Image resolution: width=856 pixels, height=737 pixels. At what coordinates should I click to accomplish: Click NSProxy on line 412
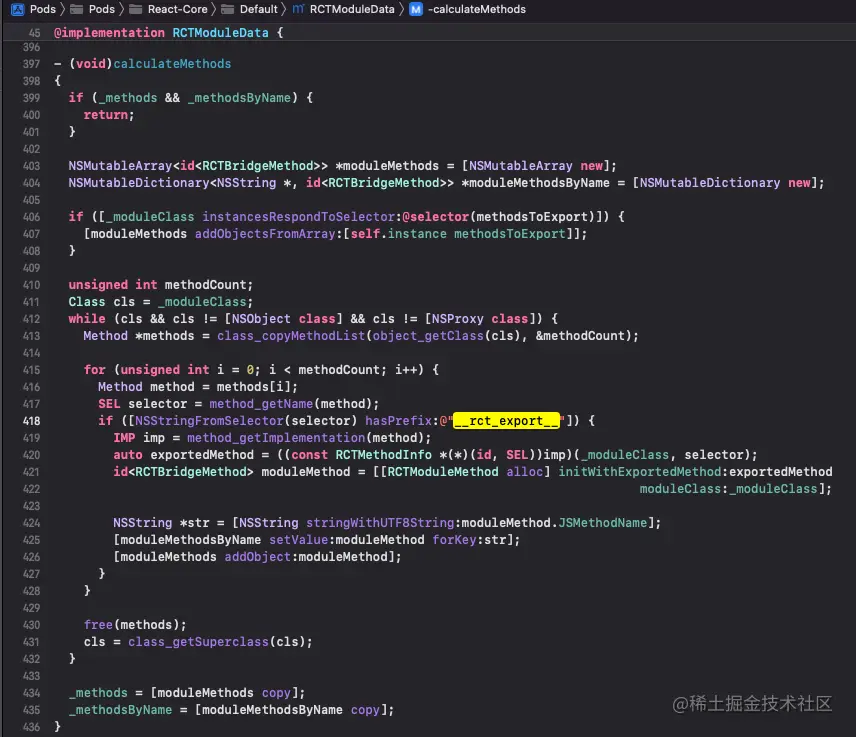click(457, 319)
